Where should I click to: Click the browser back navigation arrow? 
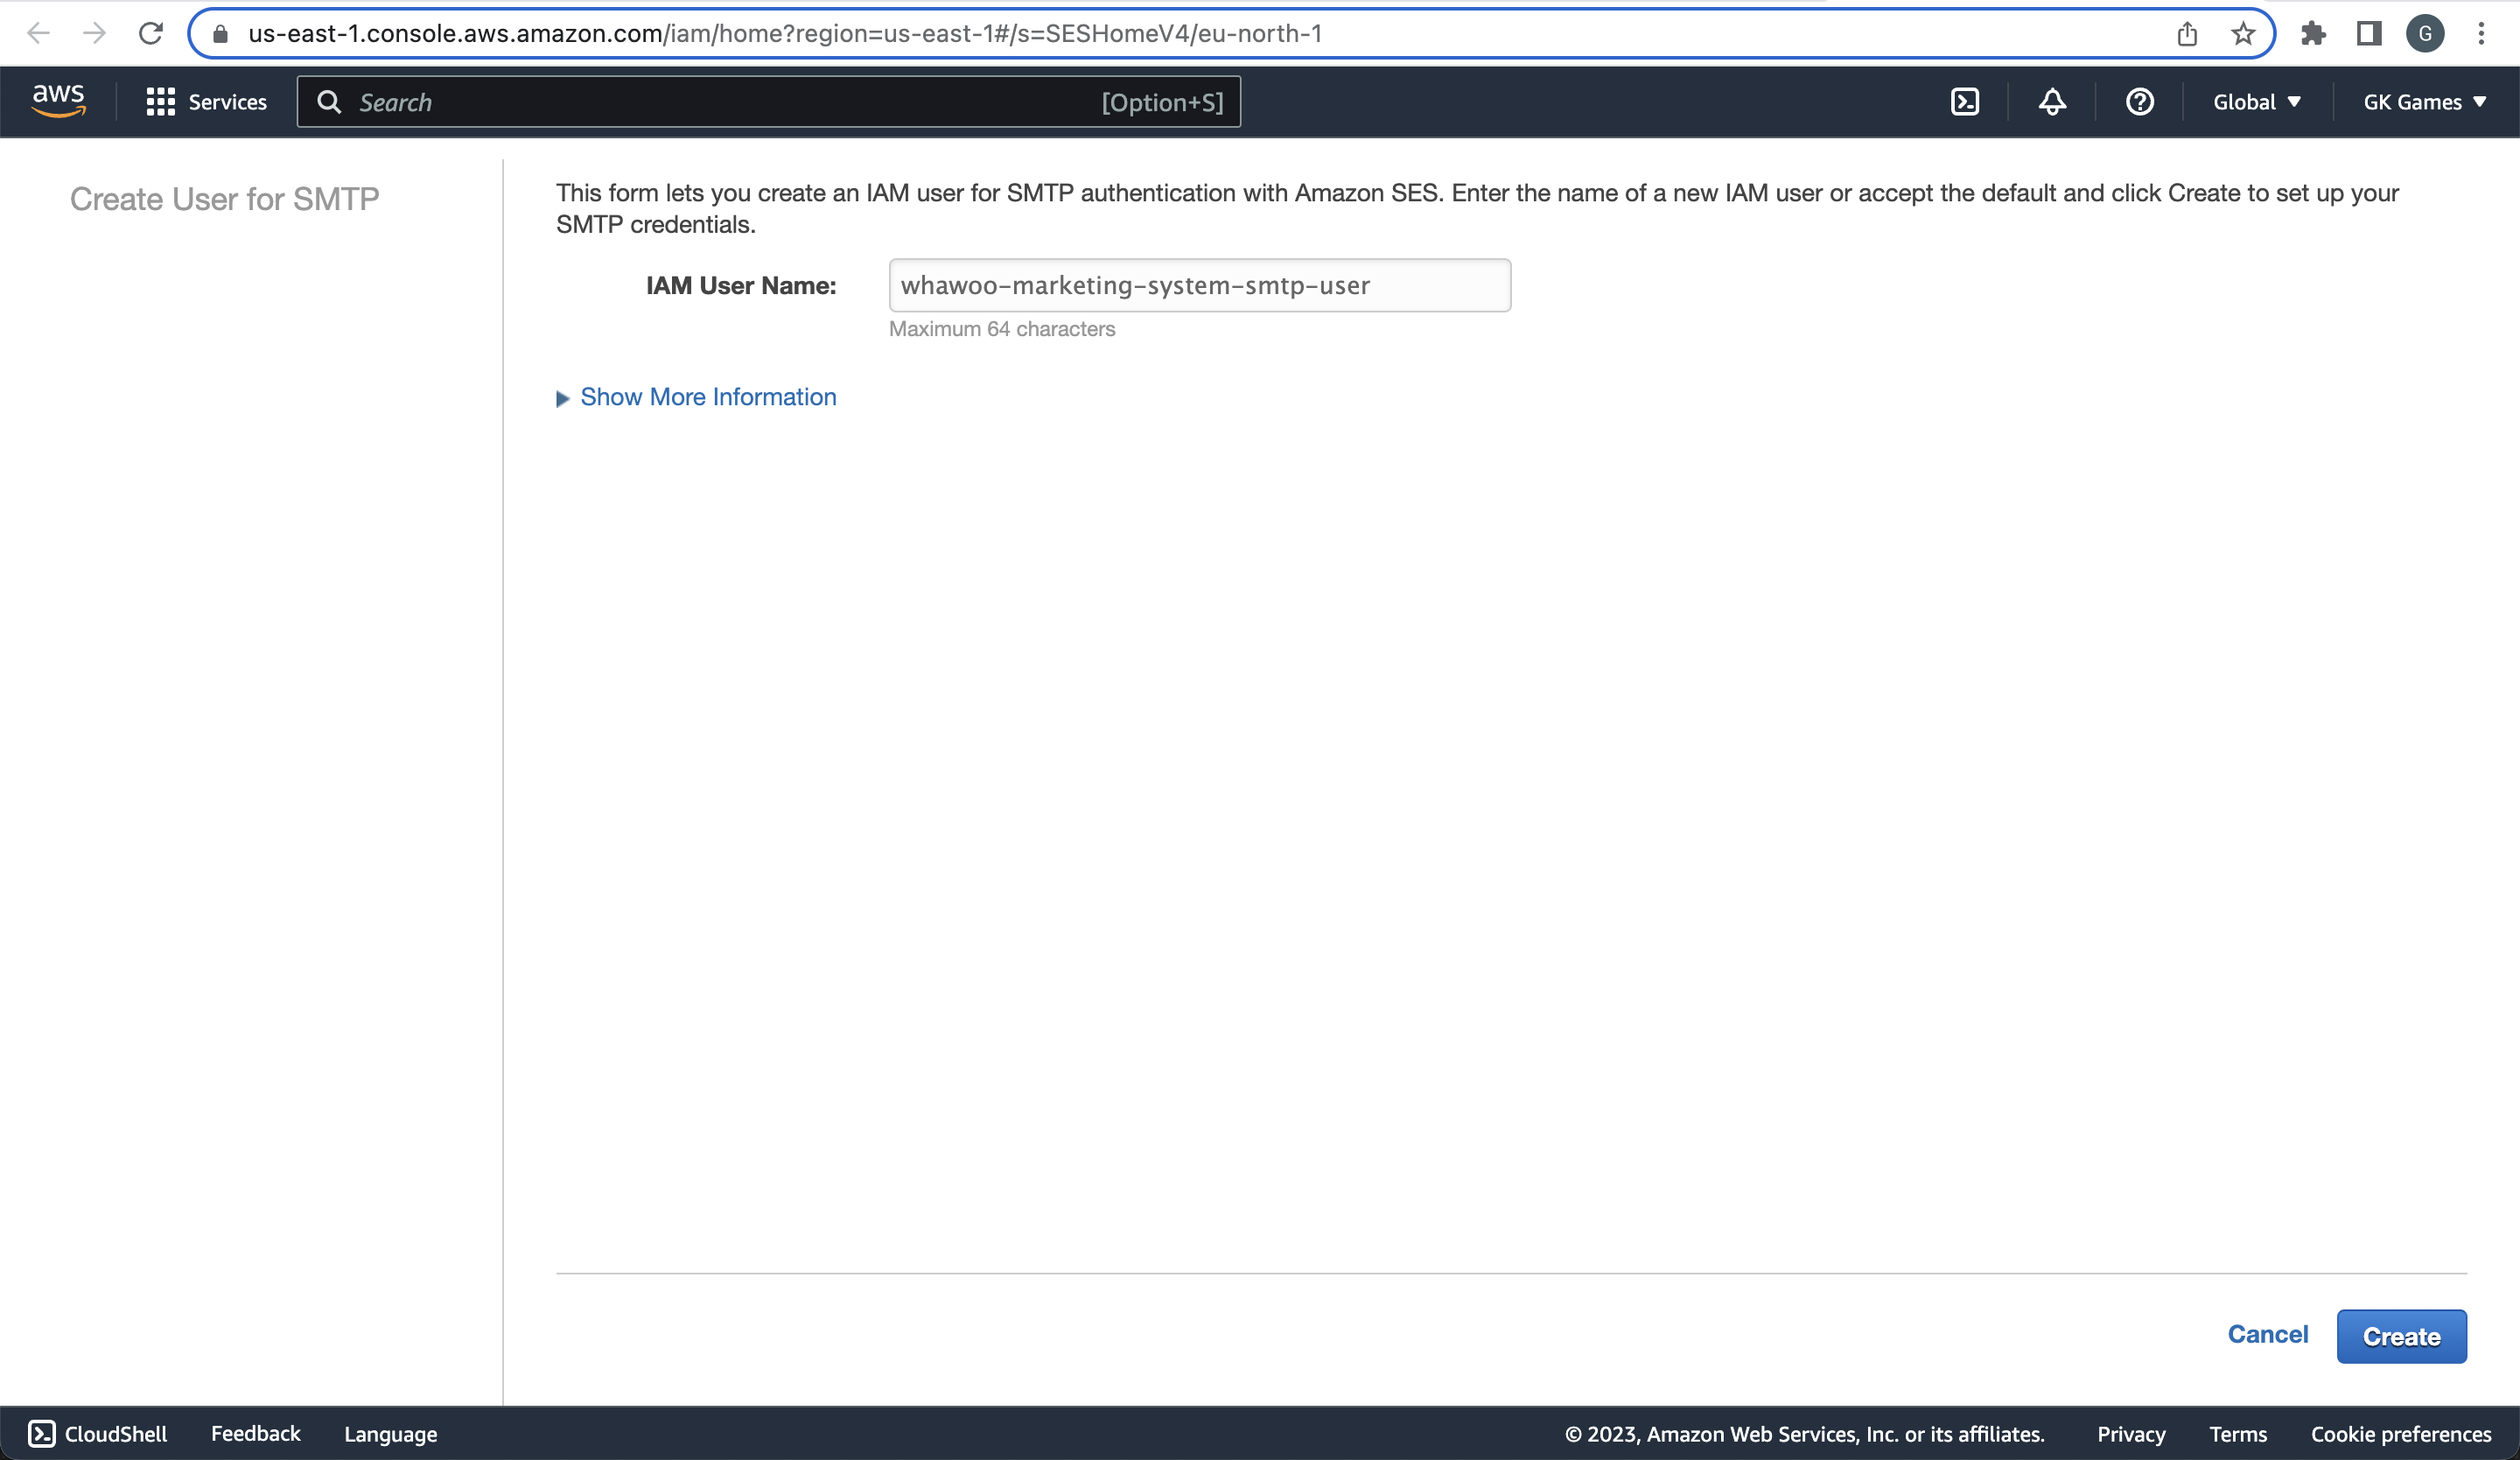pos(38,32)
